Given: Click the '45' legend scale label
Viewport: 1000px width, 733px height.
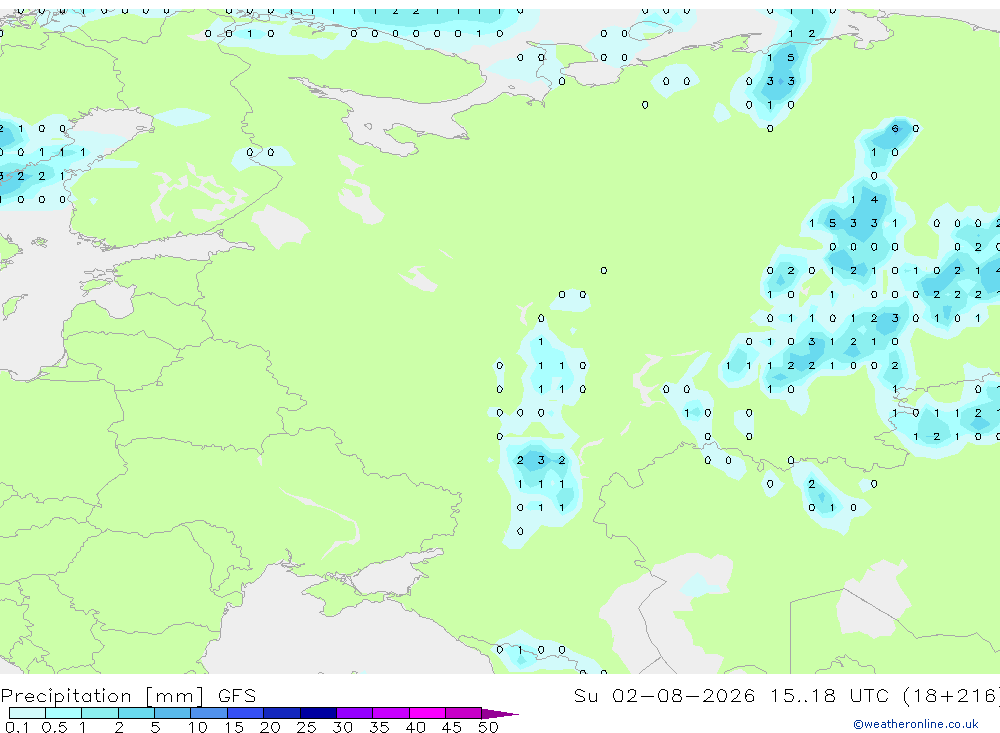Looking at the screenshot, I should point(452,727).
